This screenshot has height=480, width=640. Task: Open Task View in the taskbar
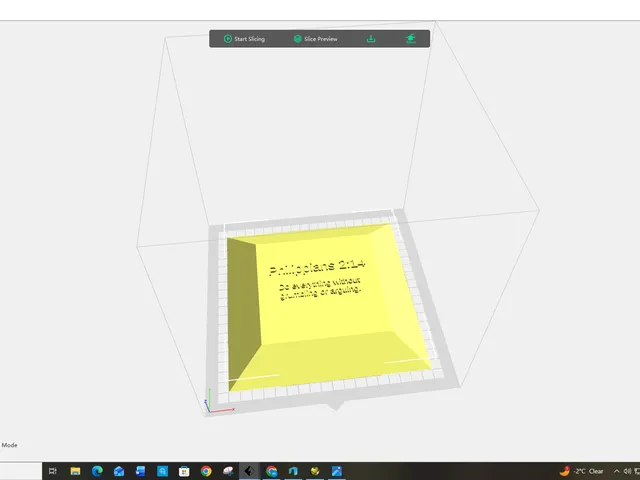tap(53, 471)
